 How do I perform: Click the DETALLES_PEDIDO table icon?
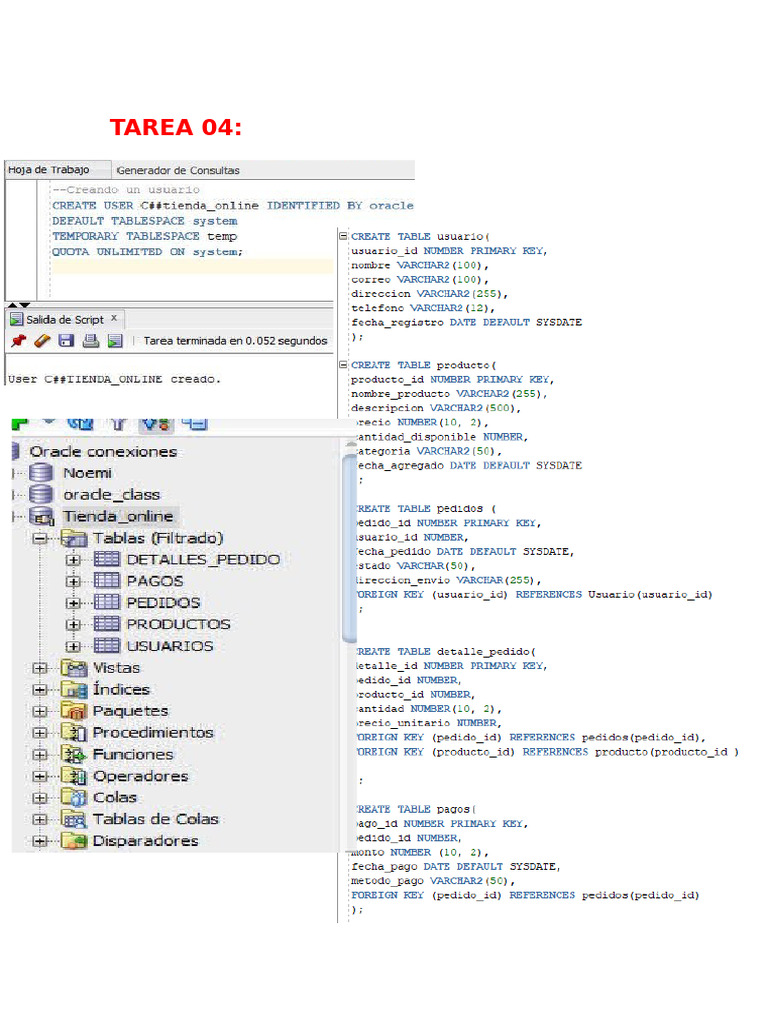click(x=106, y=560)
